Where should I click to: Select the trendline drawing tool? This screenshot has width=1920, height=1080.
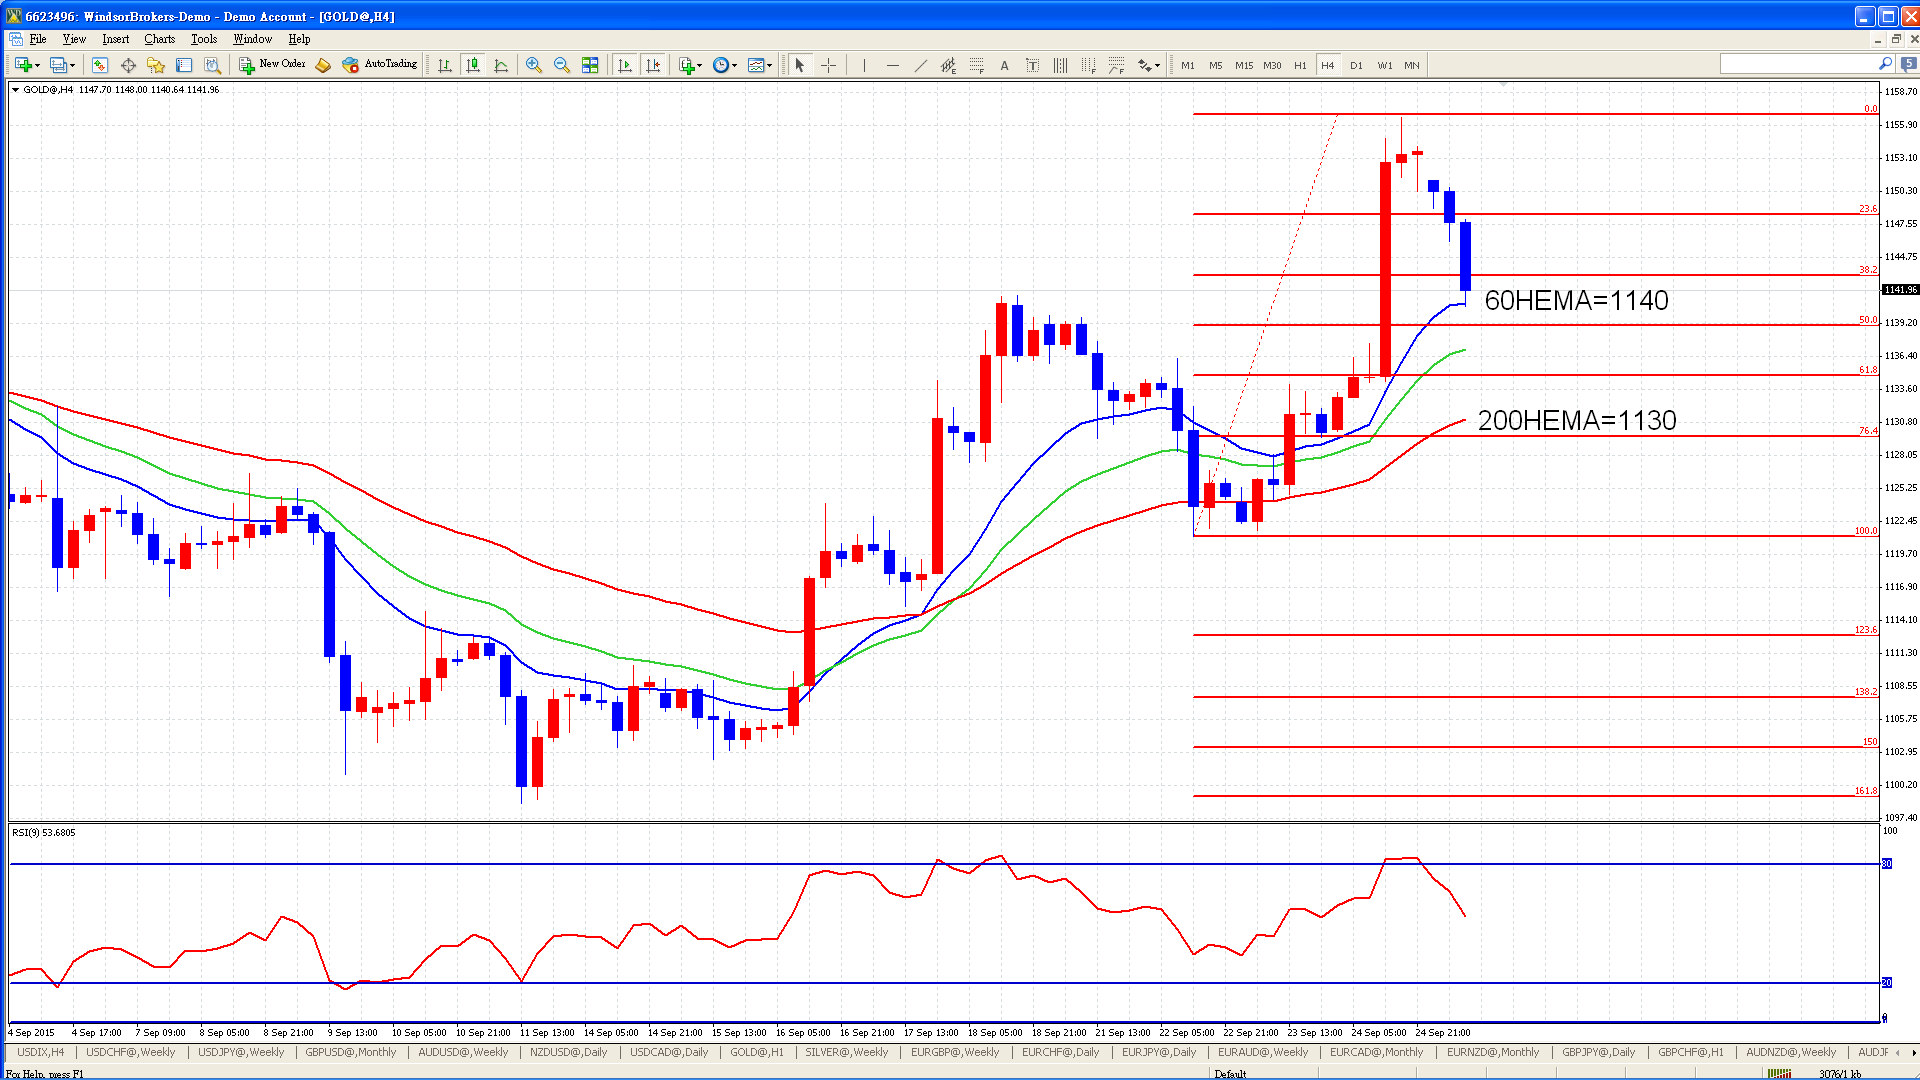[920, 65]
